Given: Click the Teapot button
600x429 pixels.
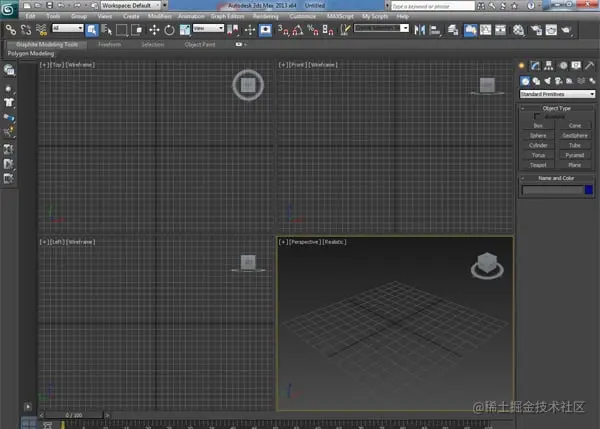Looking at the screenshot, I should 538,165.
